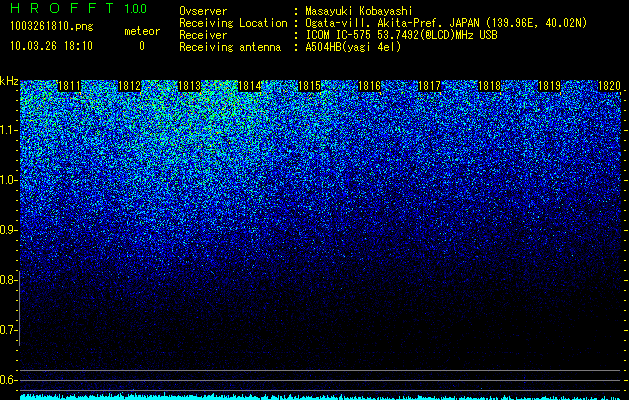Click the 1816 time marker

(369, 86)
